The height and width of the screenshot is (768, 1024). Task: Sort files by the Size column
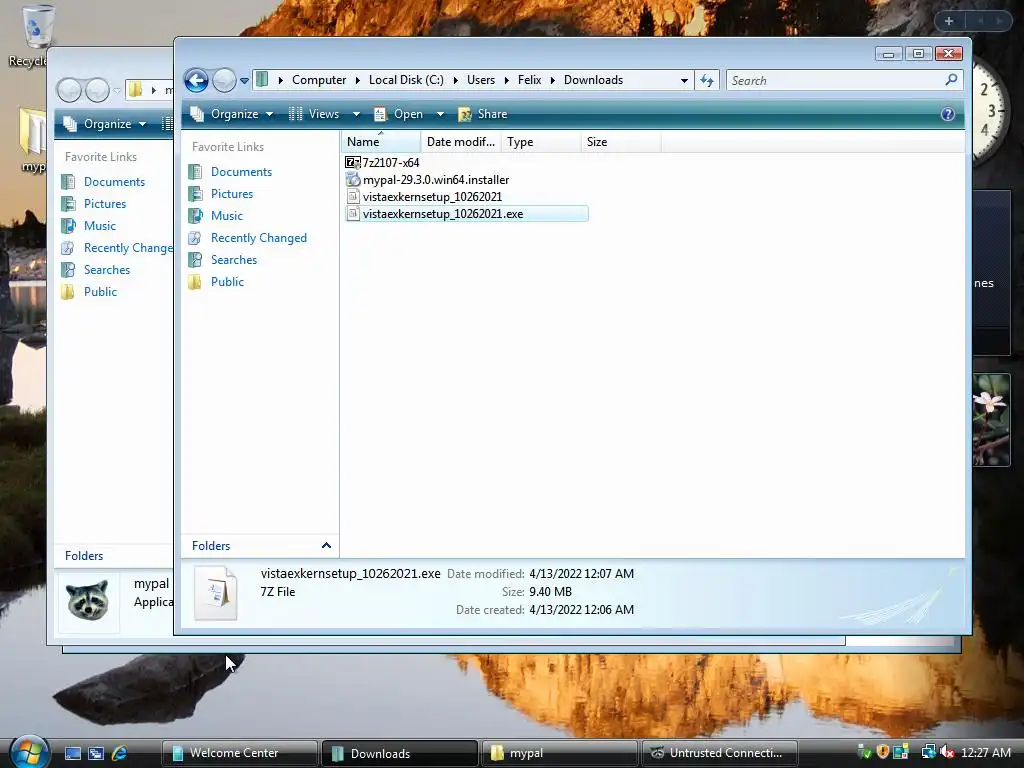tap(620, 142)
